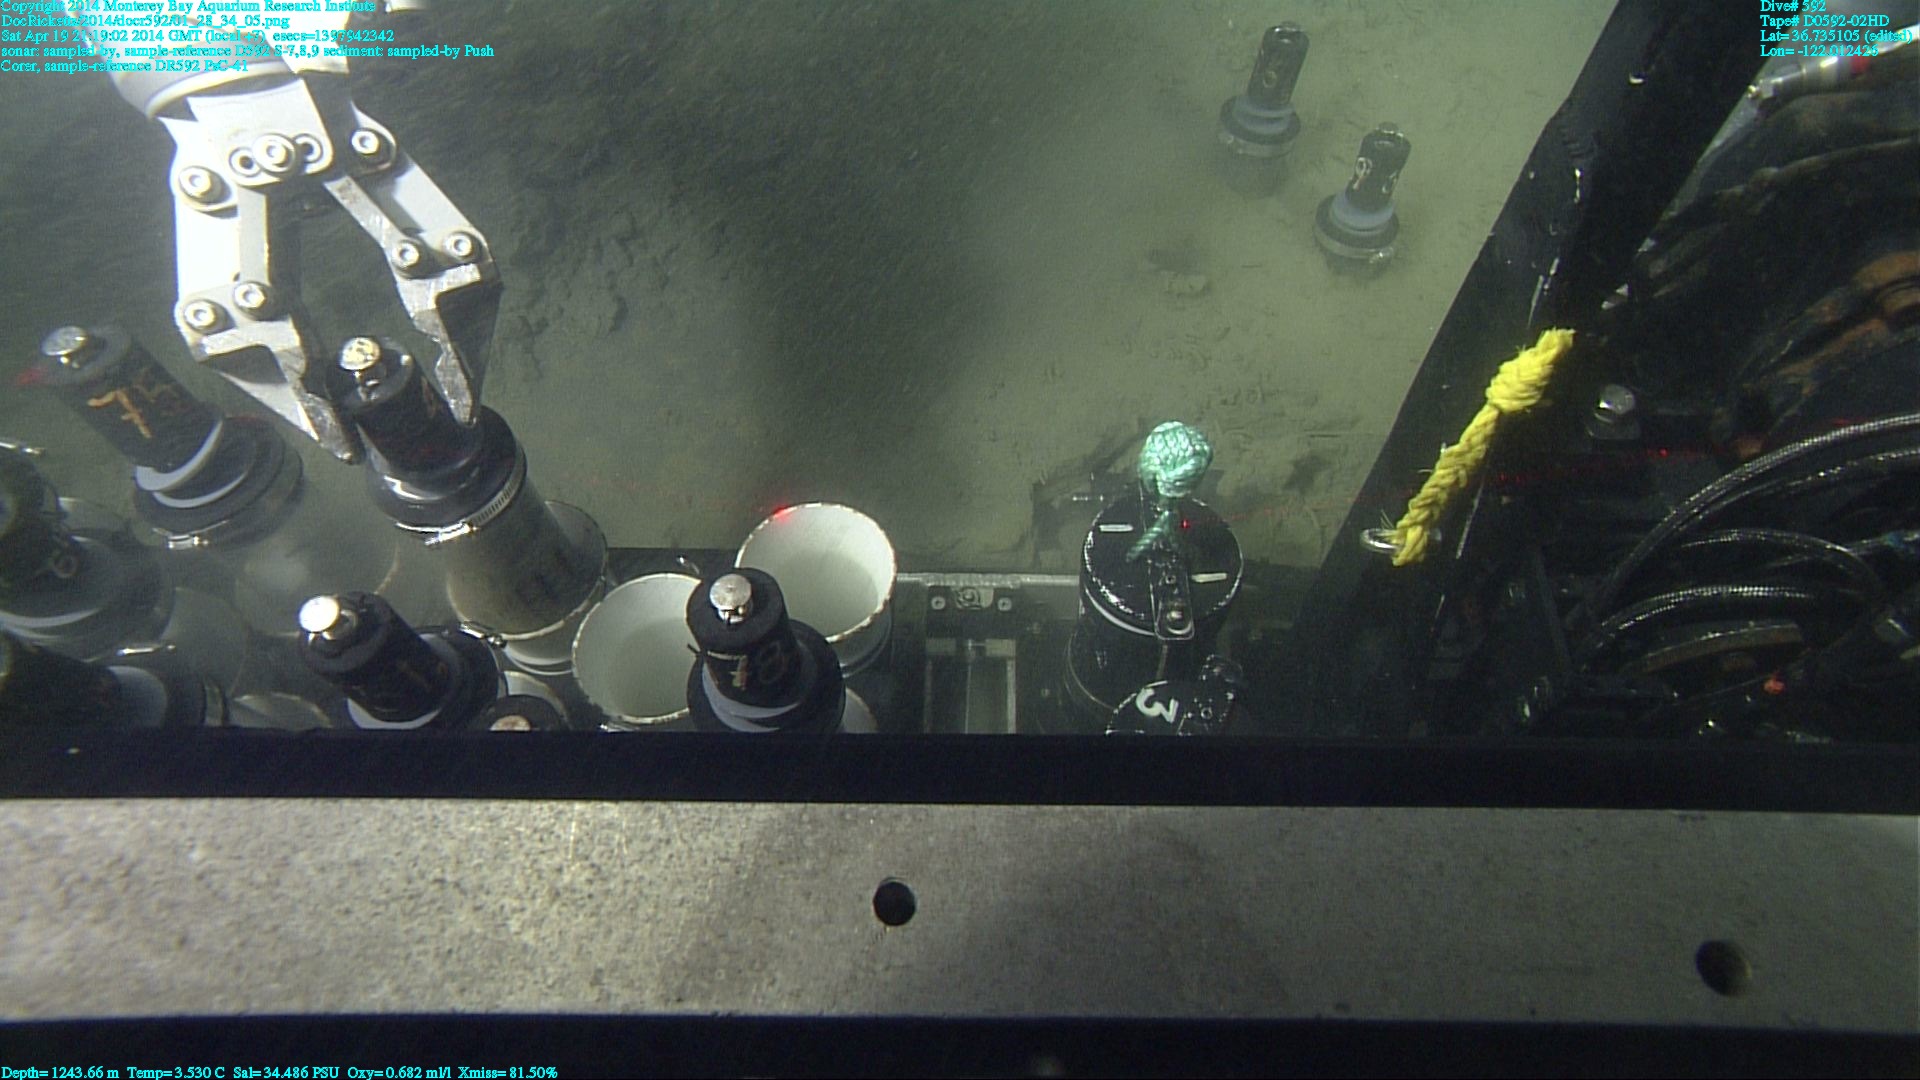The image size is (1920, 1080).
Task: Click the Depth=1243.66 m readout
Action: tap(60, 1072)
